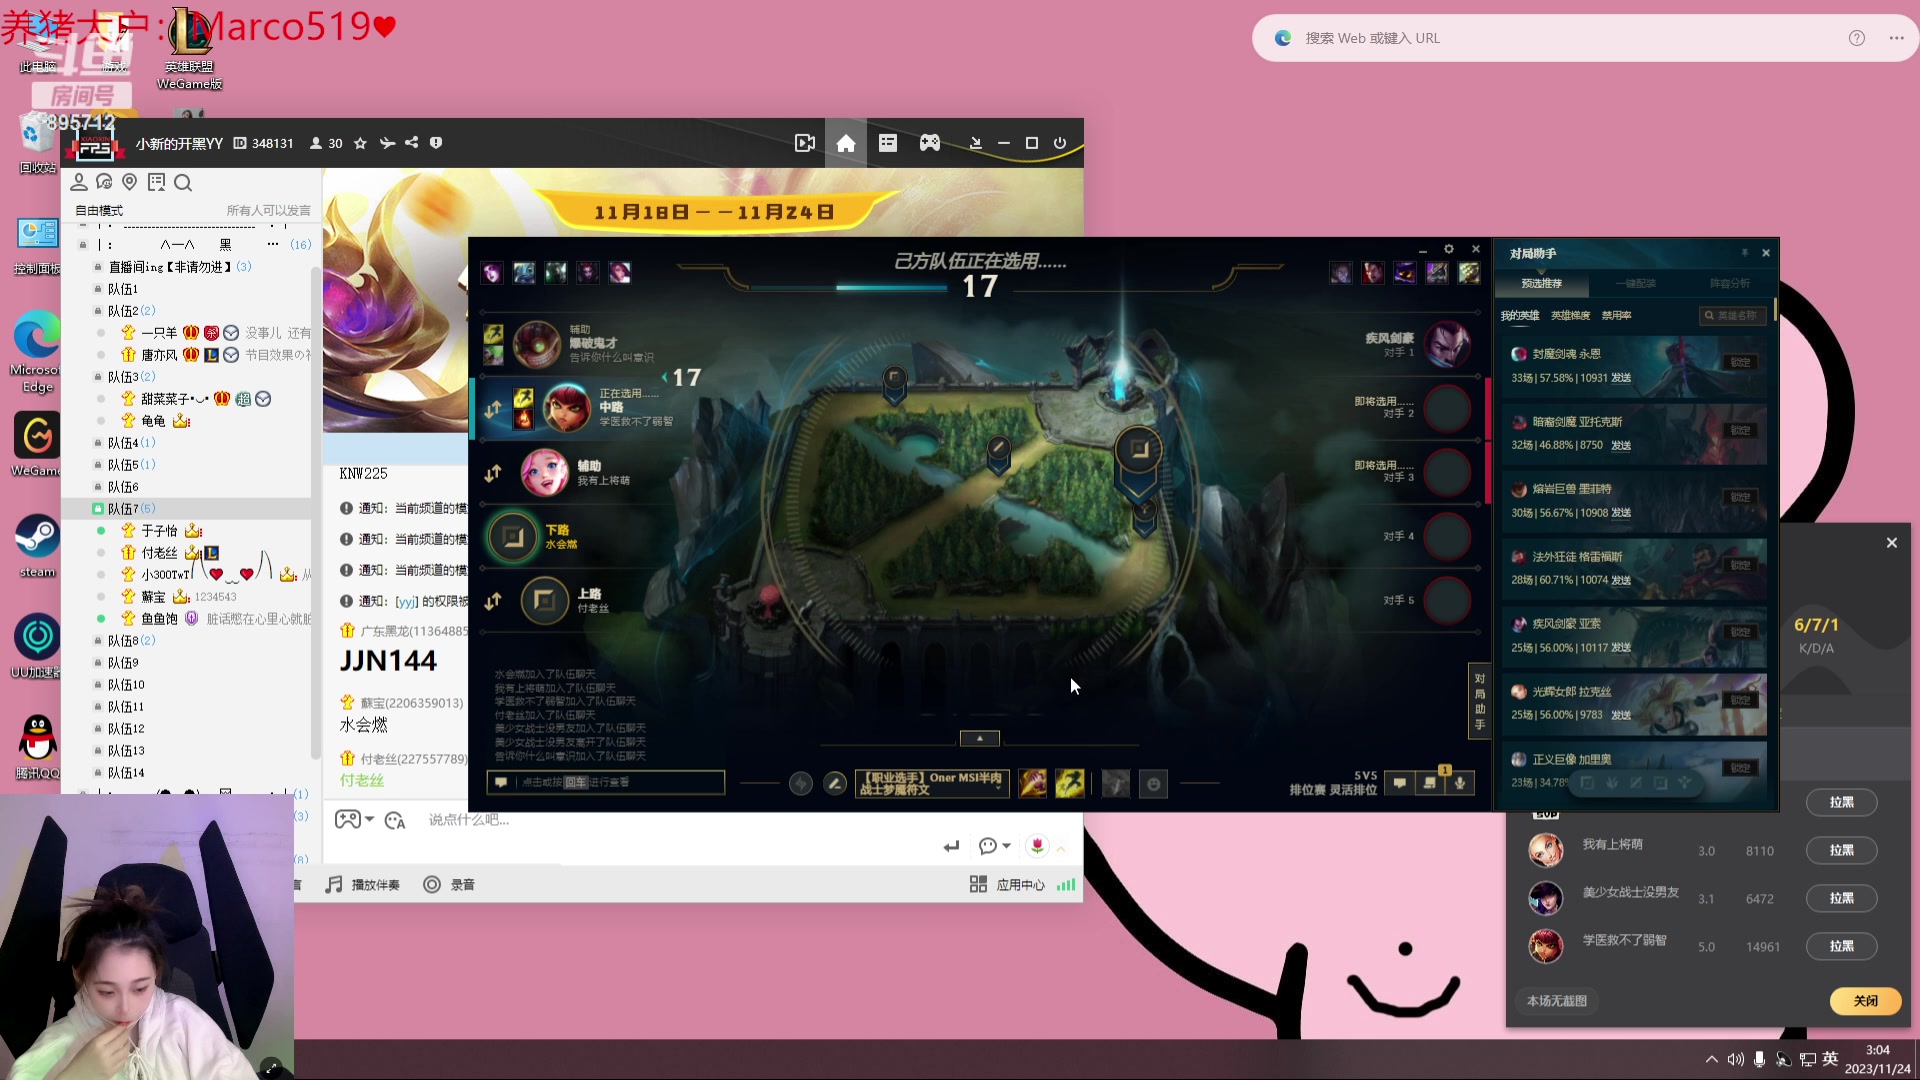Toggle system microphone in the taskbar tray
Image resolution: width=1920 pixels, height=1080 pixels.
tap(1759, 1059)
